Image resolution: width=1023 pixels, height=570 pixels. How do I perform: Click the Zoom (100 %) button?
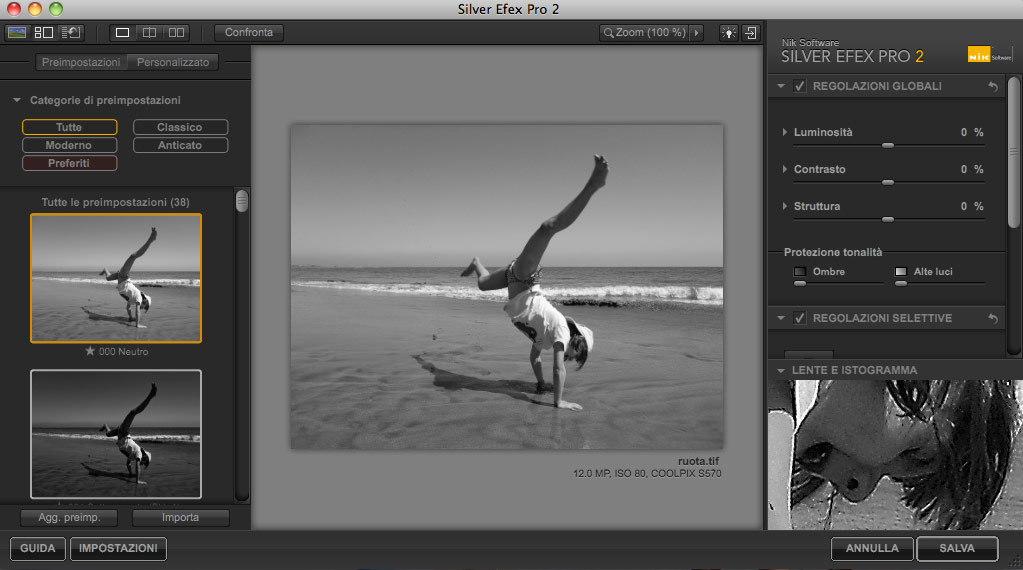645,33
